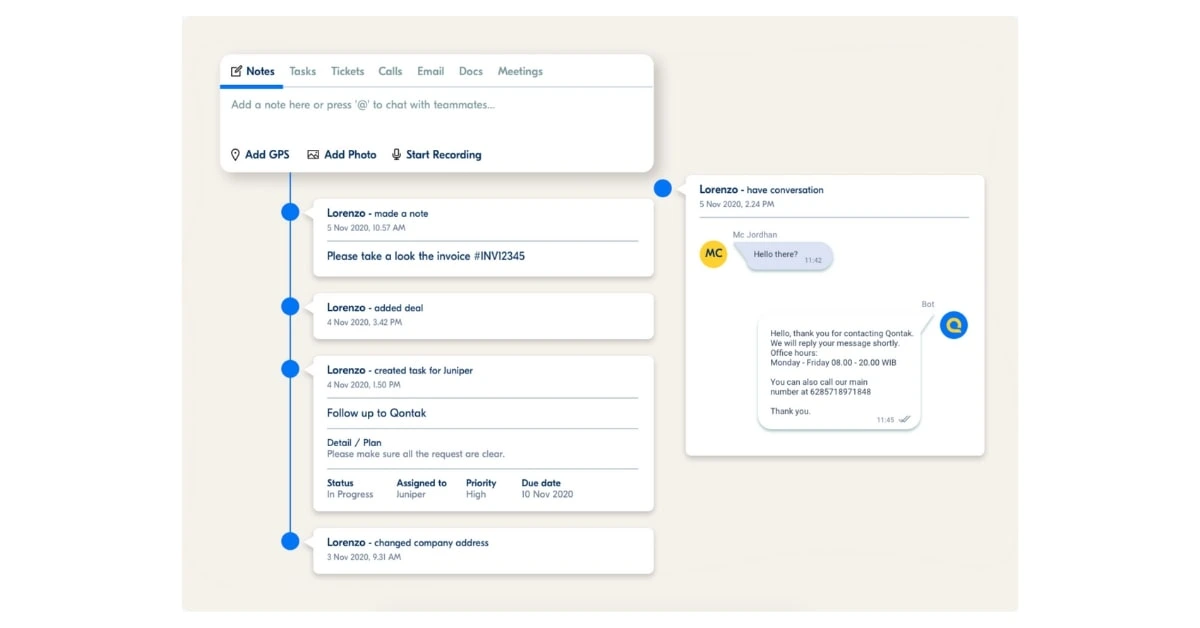Switch to the Meetings tab
Image resolution: width=1200 pixels, height=628 pixels.
520,71
